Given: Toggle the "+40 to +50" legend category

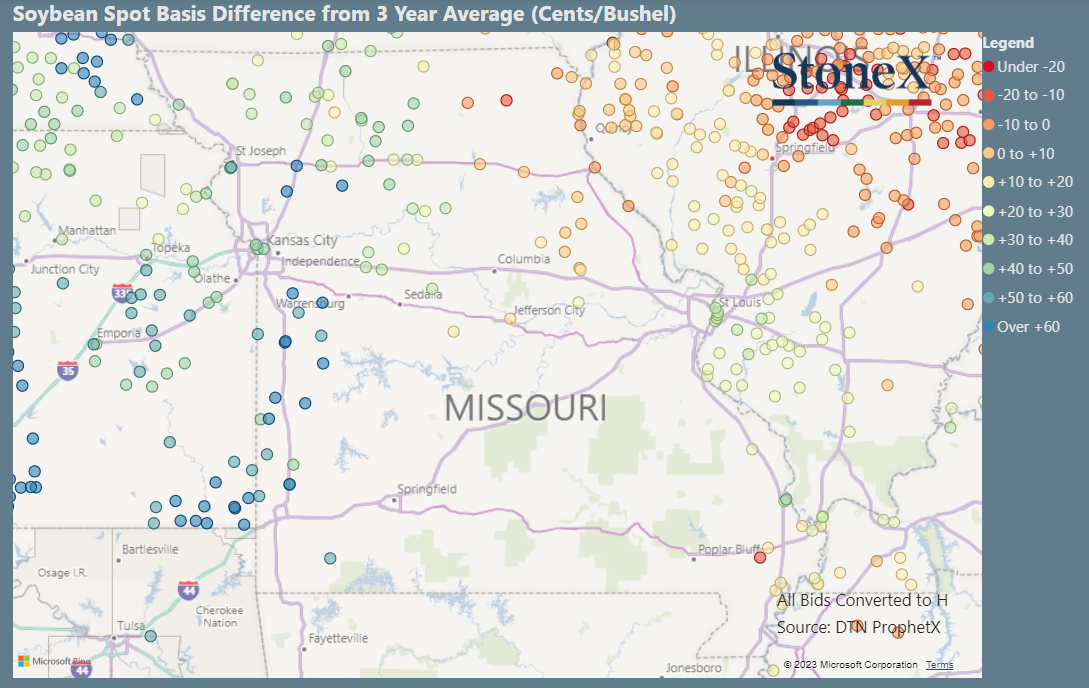Looking at the screenshot, I should (x=990, y=269).
